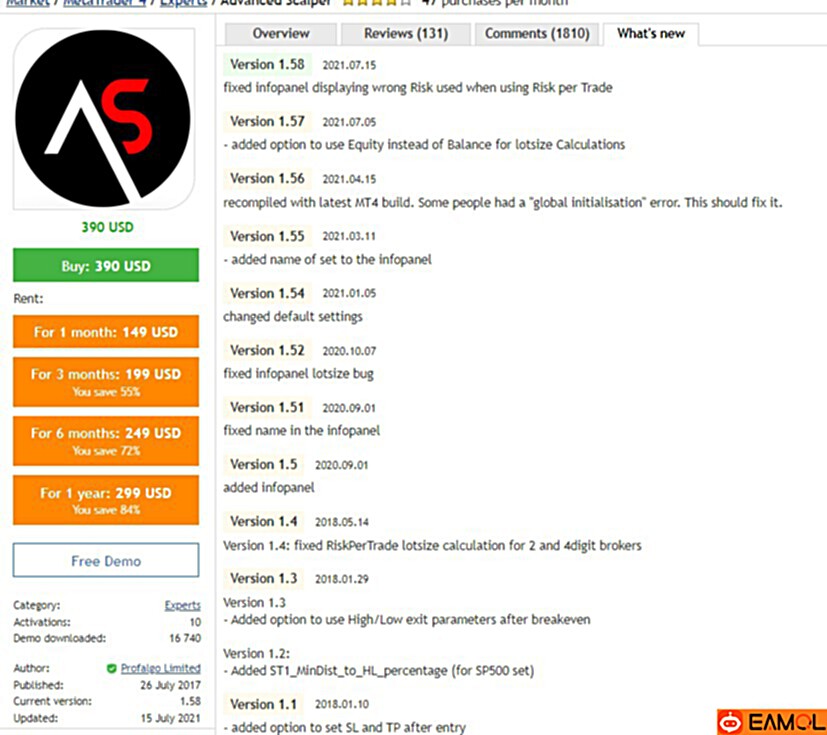
Task: Click the Version 1.2 ST1_MinDist_to_HL_percentage note
Action: [379, 671]
